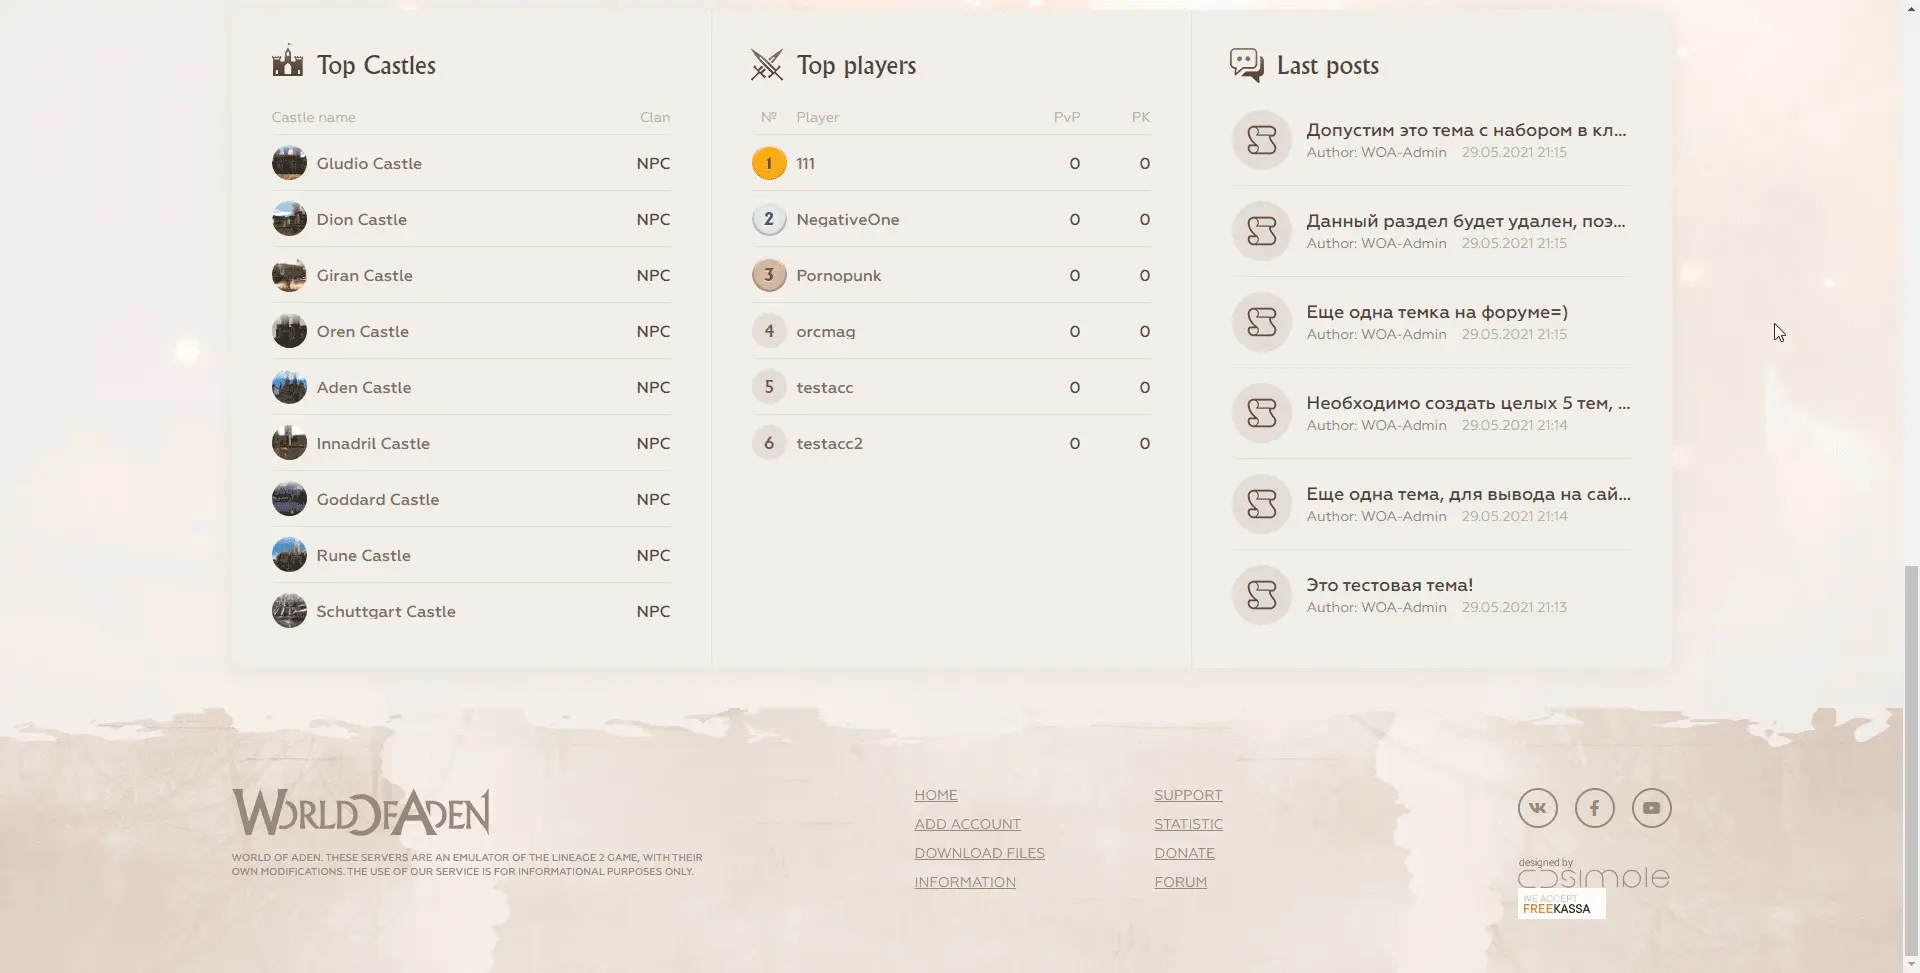Visit the FORUM footer link
Viewport: 1920px width, 973px height.
pos(1180,882)
